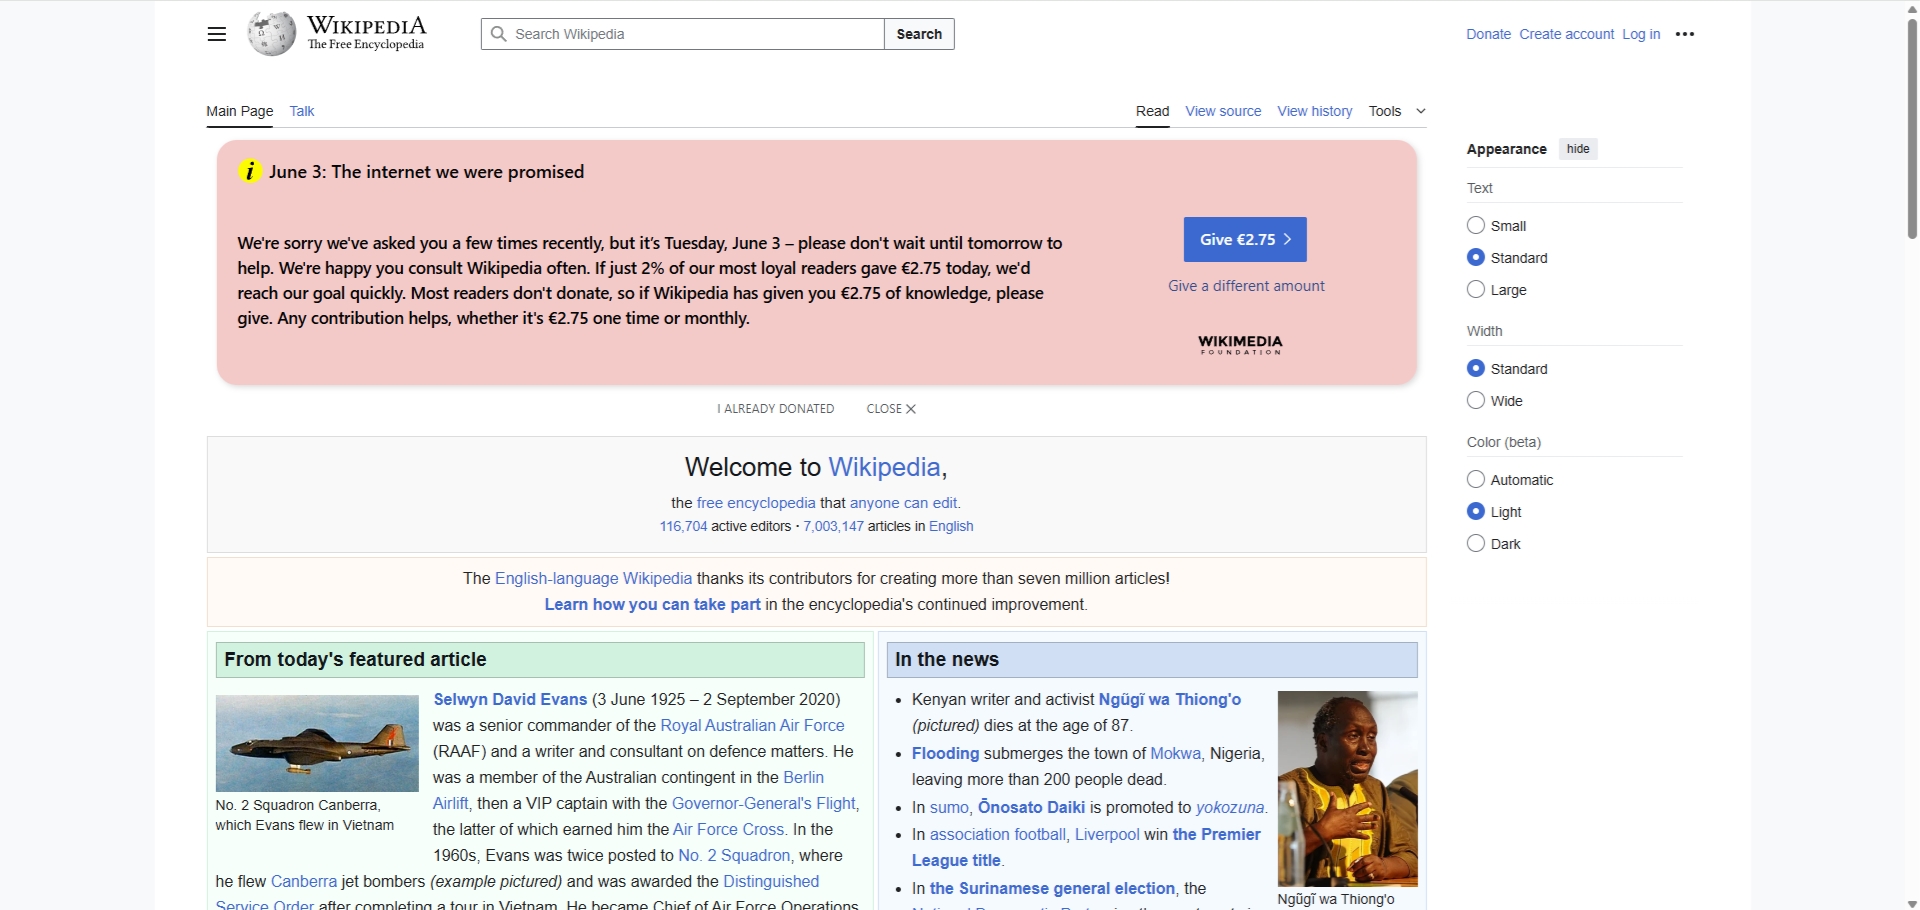Image resolution: width=1920 pixels, height=910 pixels.
Task: Open the View history tab
Action: pyautogui.click(x=1315, y=111)
